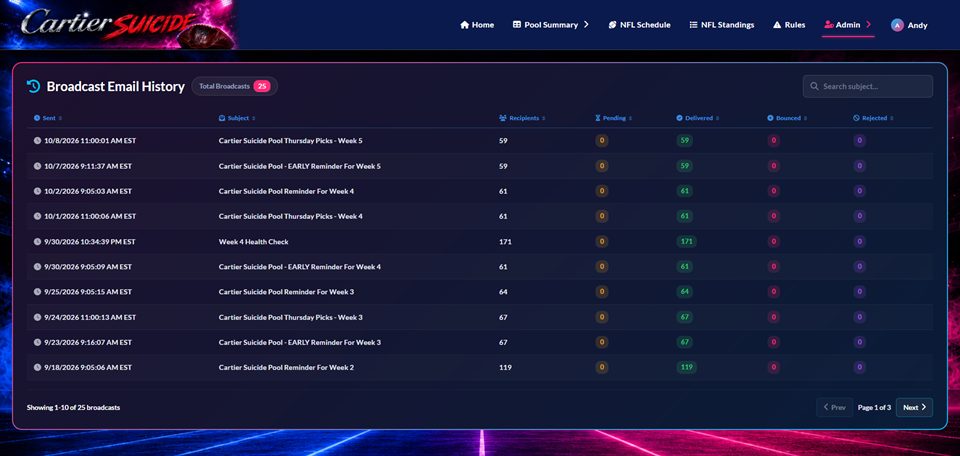Click recipients value 171 in Health Check row
The image size is (960, 456).
505,242
